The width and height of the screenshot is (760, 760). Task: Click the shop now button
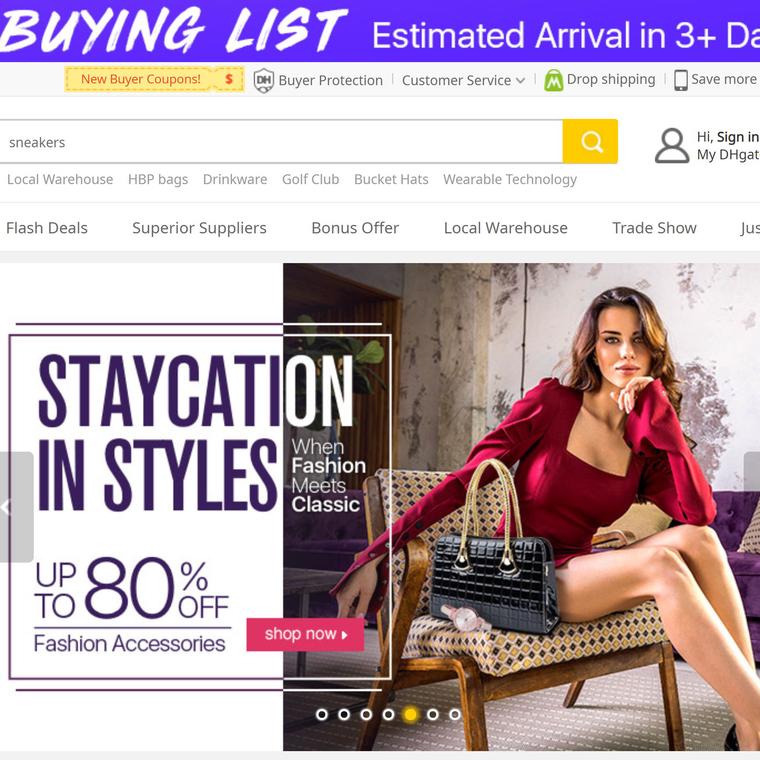click(x=305, y=634)
